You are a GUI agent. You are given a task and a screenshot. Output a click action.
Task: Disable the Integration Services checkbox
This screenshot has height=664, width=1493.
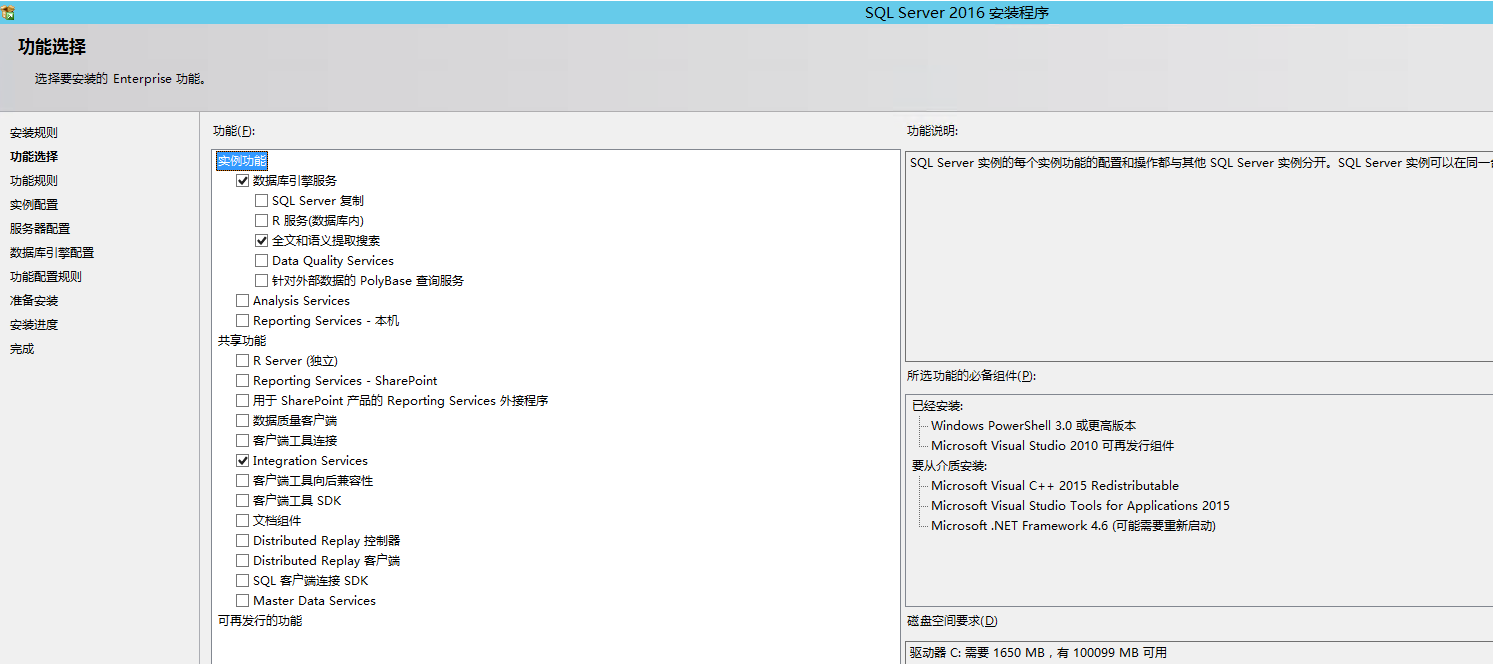[242, 461]
